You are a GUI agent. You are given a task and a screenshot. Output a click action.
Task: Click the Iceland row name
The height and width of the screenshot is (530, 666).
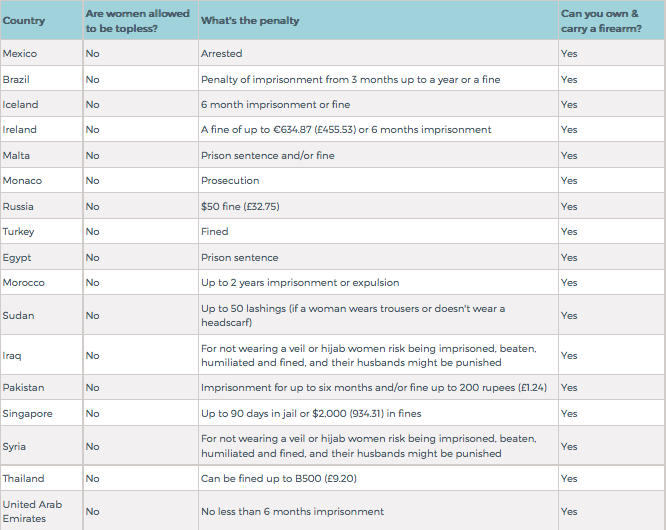(21, 104)
